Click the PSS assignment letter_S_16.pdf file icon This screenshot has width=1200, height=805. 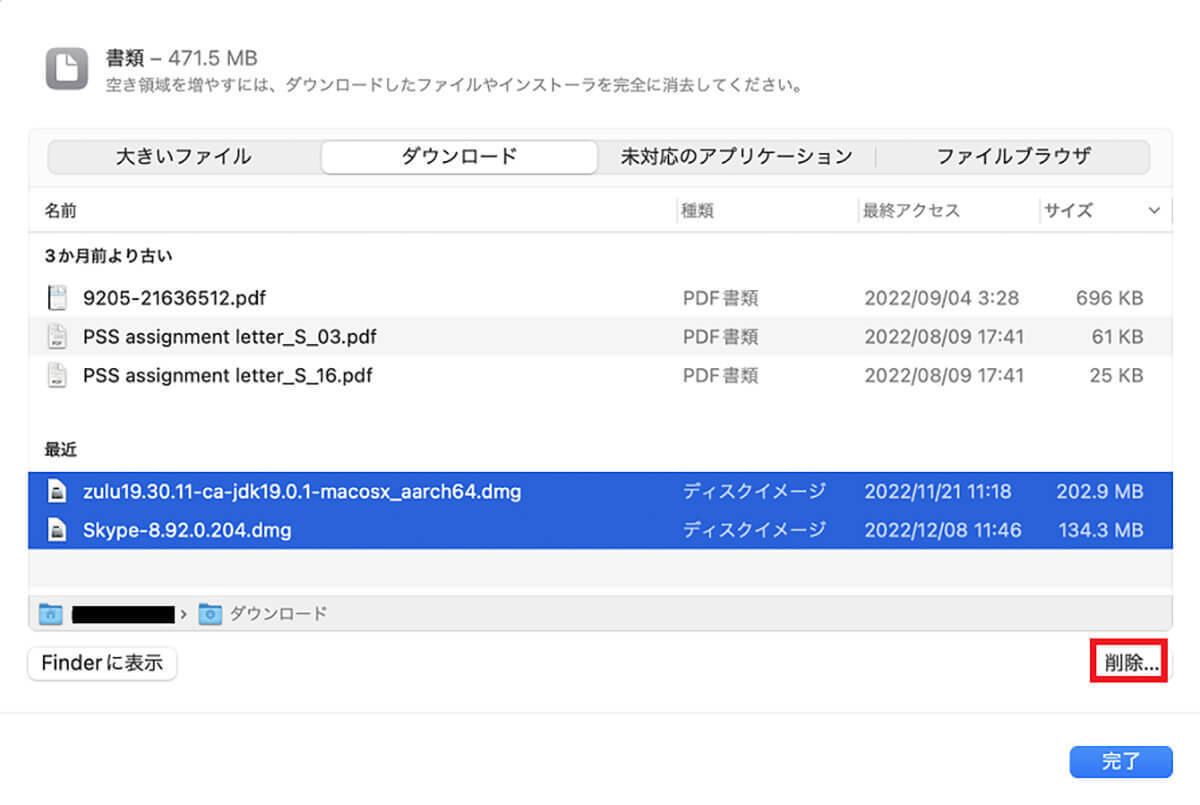point(59,376)
